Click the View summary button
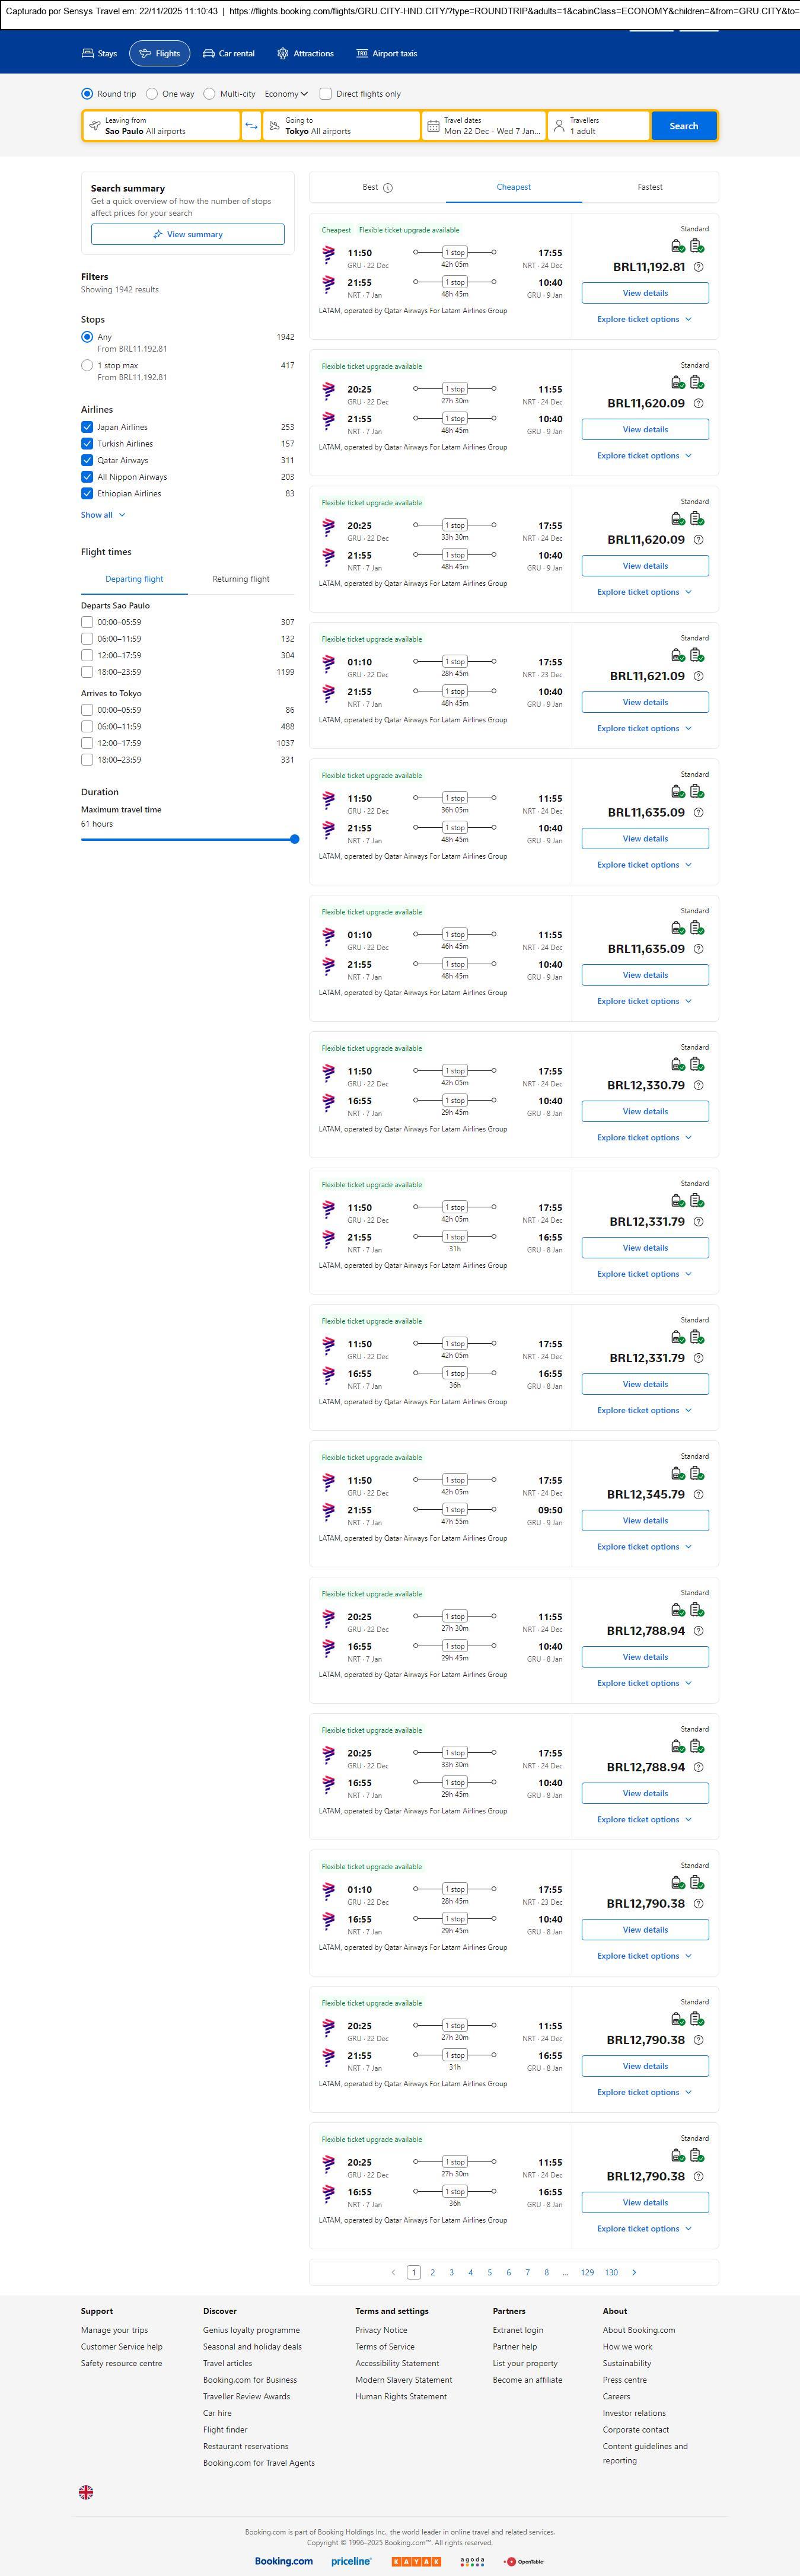800x2576 pixels. (x=188, y=235)
